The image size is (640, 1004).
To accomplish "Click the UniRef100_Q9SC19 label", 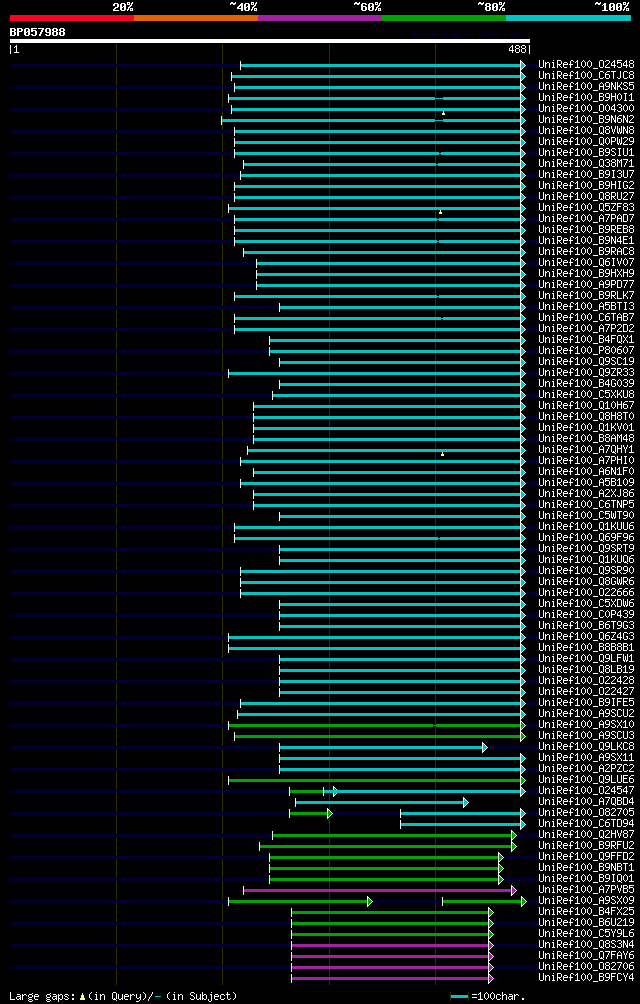I will point(586,362).
